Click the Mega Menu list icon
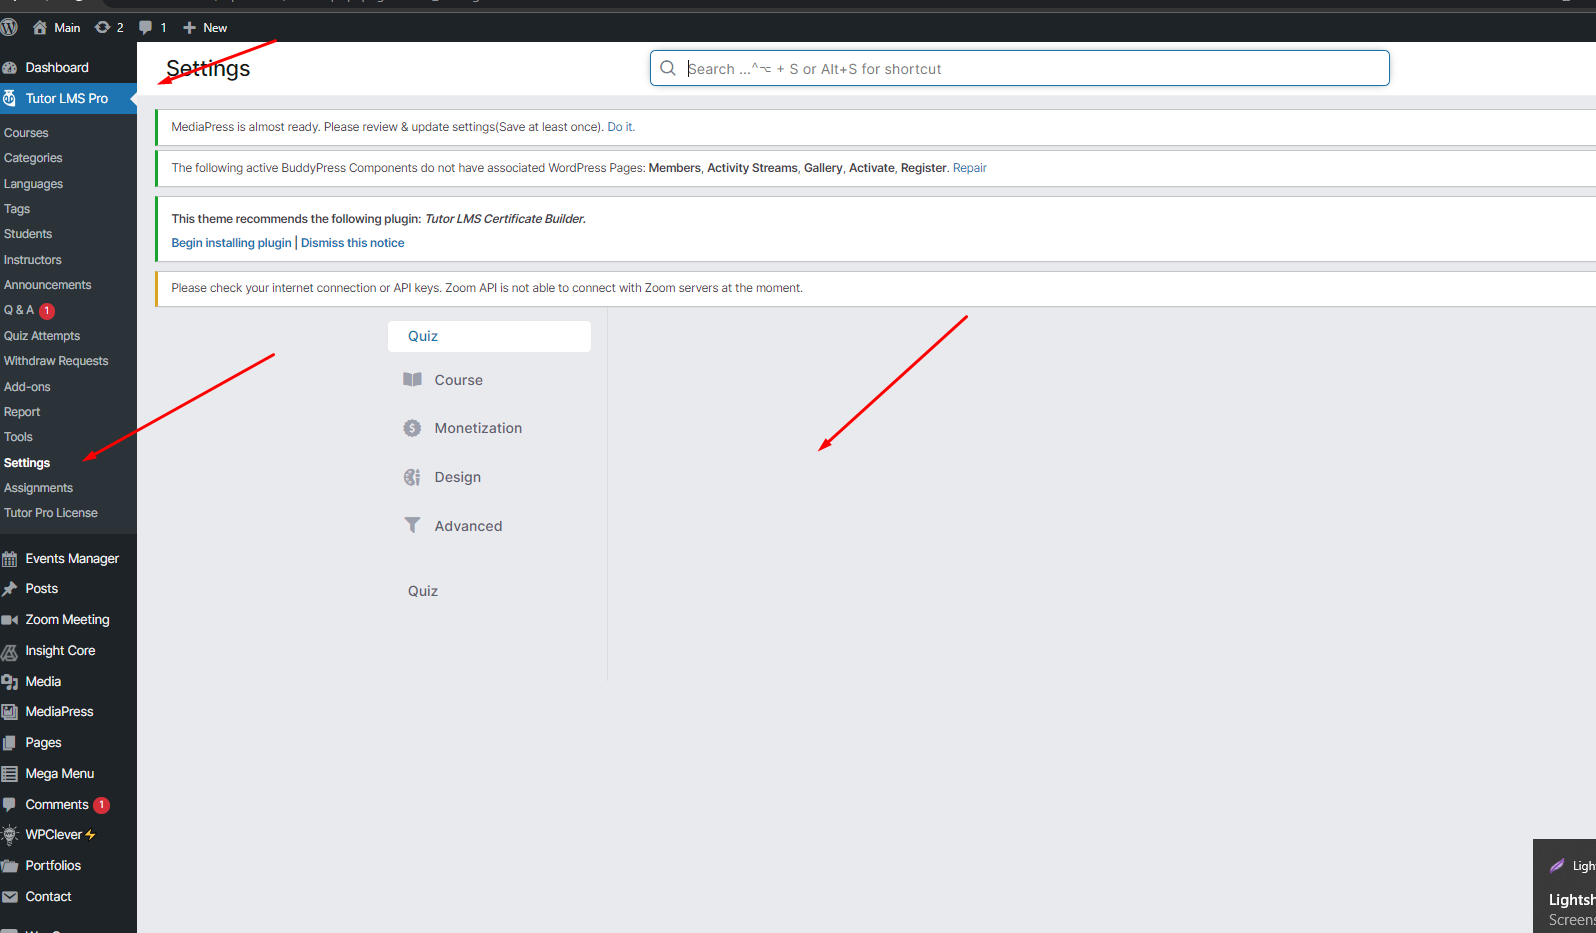Screen dimensions: 1596x933 coord(10,774)
